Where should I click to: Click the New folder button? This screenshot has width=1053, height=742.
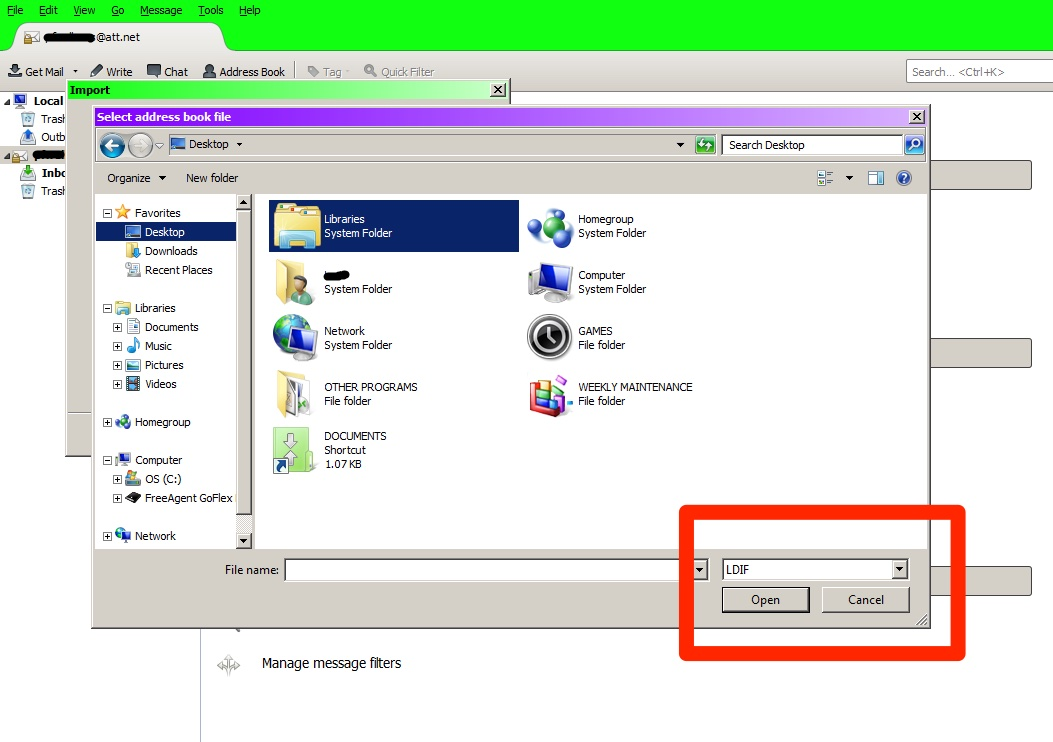point(212,178)
